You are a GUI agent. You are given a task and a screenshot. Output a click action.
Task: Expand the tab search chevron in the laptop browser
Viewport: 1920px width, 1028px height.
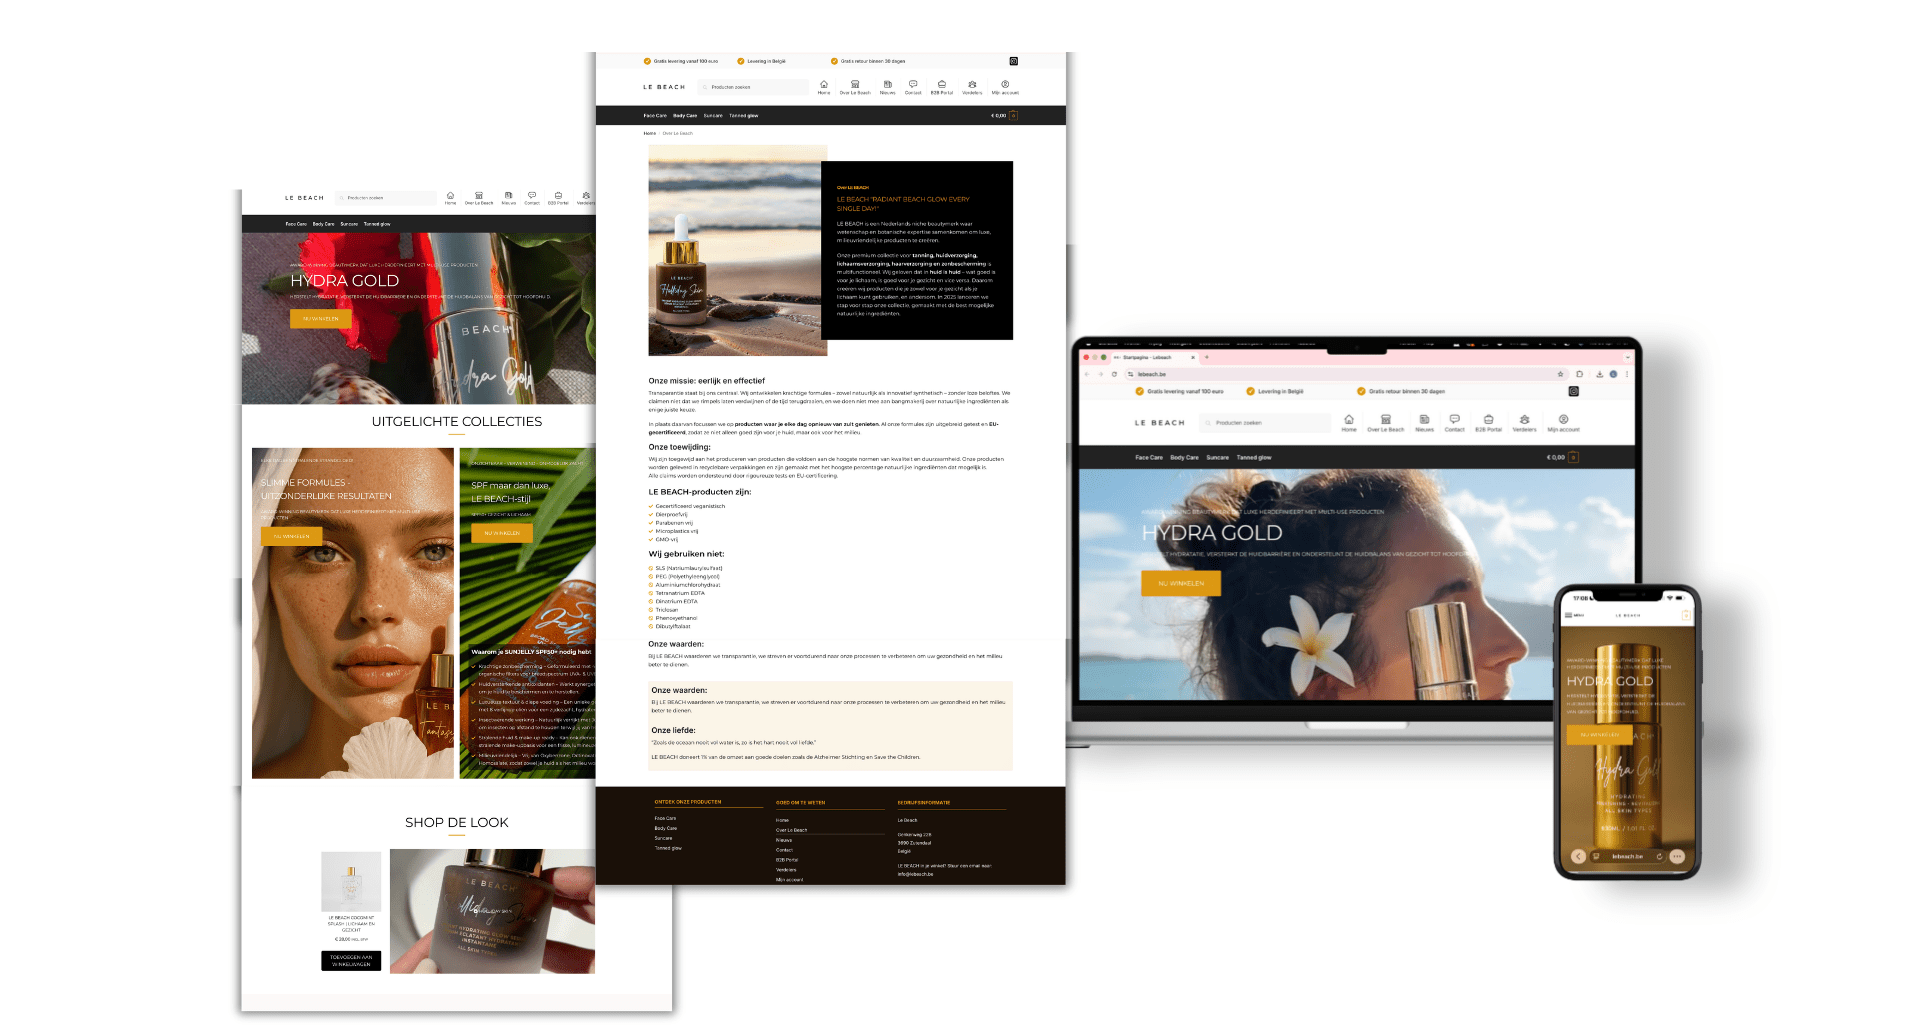coord(1627,357)
